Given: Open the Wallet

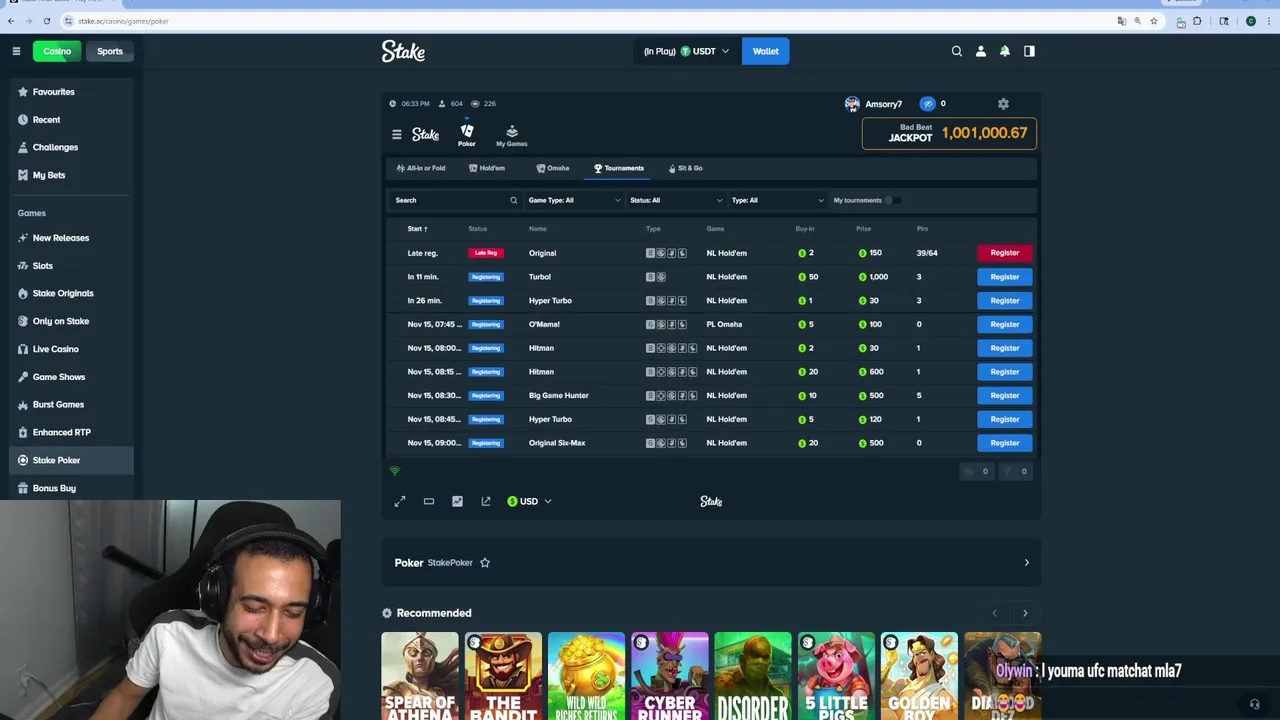Looking at the screenshot, I should [x=766, y=51].
